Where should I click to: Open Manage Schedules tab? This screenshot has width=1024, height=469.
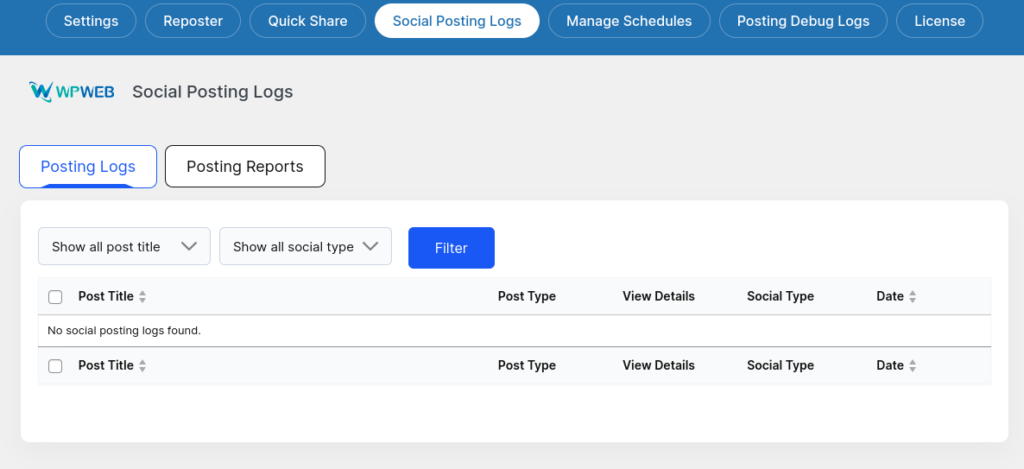click(629, 21)
